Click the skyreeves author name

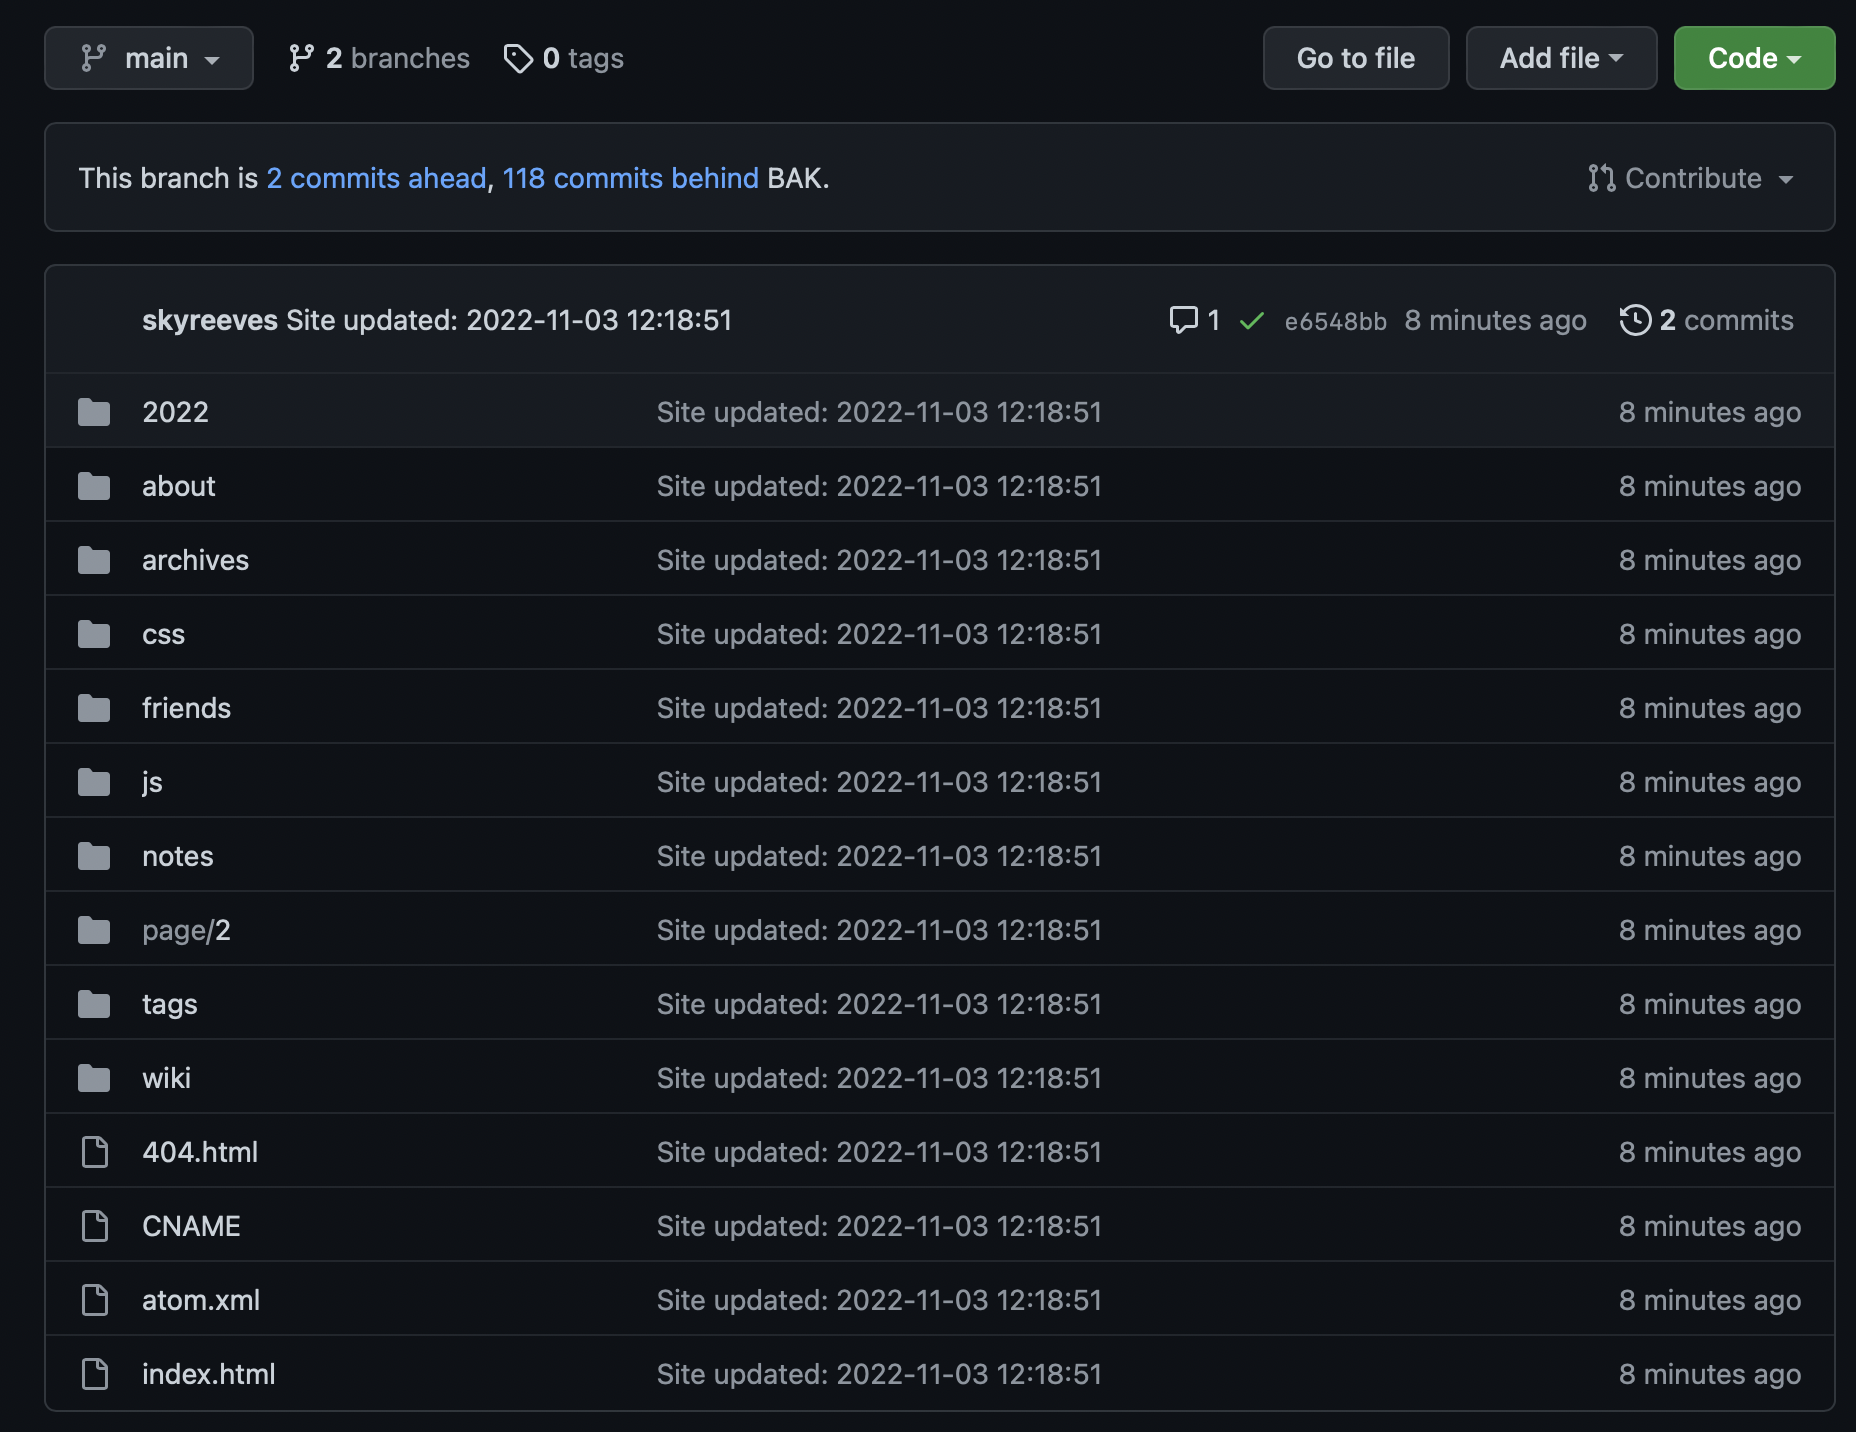[x=210, y=320]
